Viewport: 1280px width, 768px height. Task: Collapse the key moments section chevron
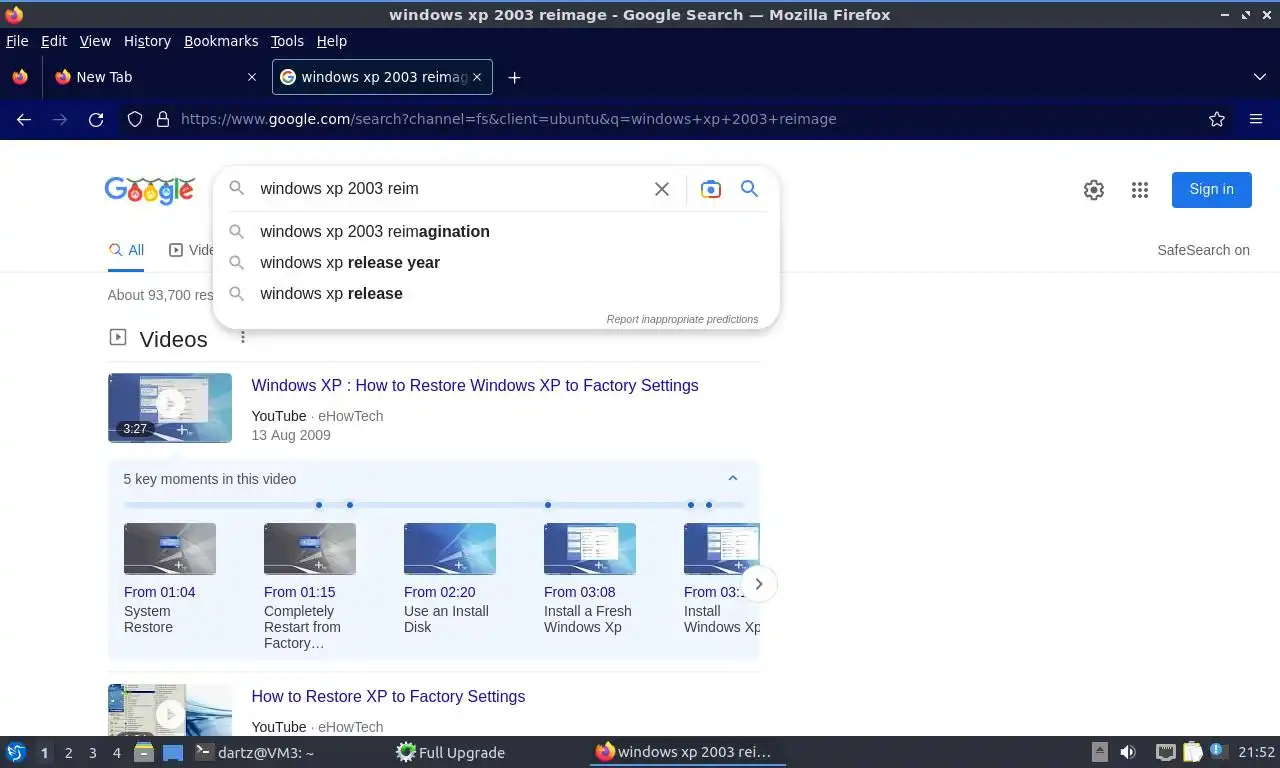pos(733,479)
